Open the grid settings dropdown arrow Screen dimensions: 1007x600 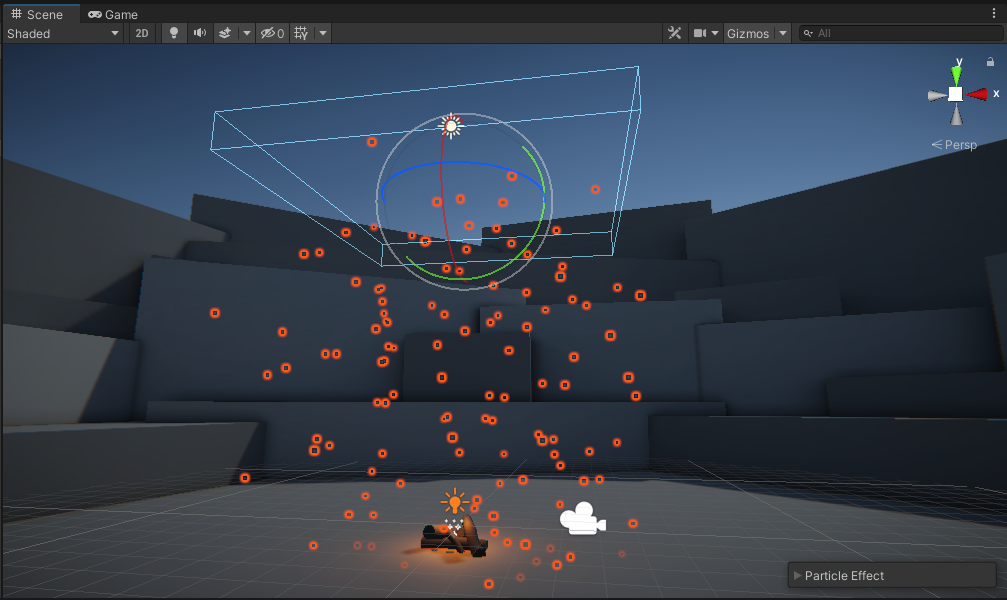(322, 33)
